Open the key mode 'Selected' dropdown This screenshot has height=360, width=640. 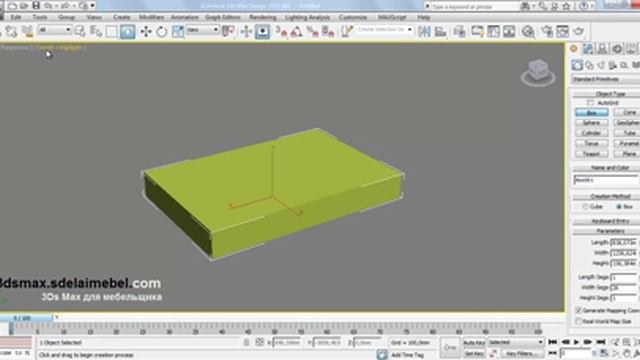pyautogui.click(x=516, y=342)
